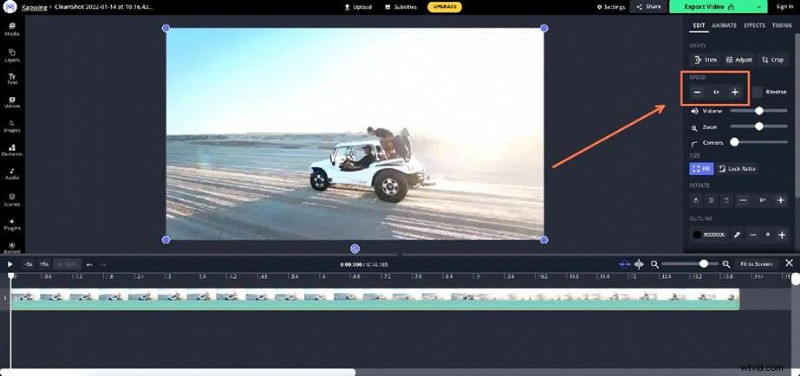Screen dimensions: 800x376
Task: Click the Trim button
Action: pyautogui.click(x=705, y=60)
